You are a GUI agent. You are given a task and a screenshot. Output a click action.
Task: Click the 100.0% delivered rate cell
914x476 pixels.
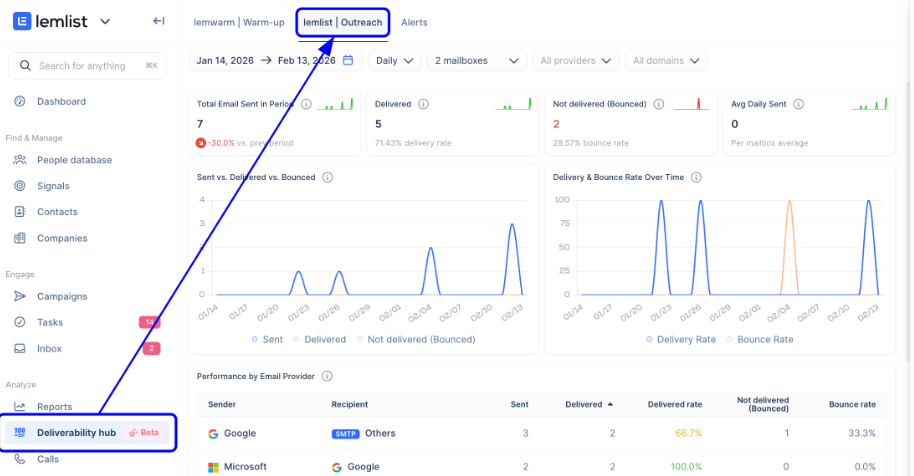(686, 467)
